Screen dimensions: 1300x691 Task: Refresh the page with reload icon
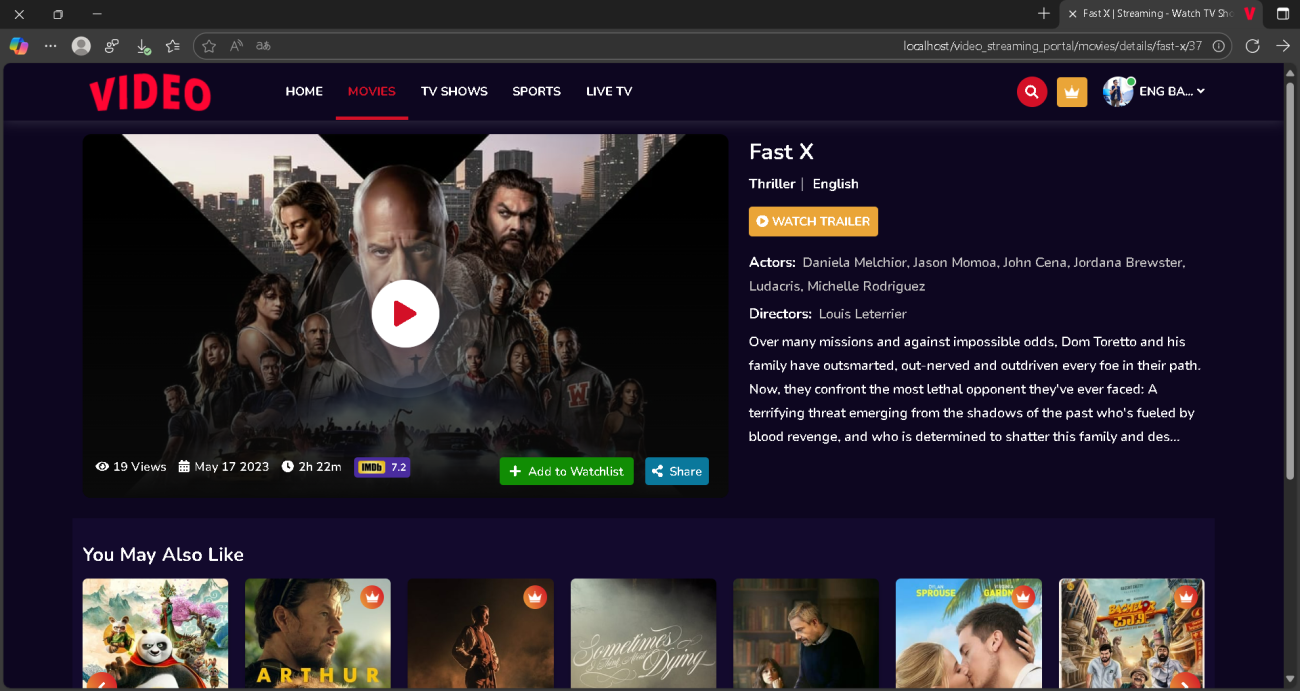1252,46
